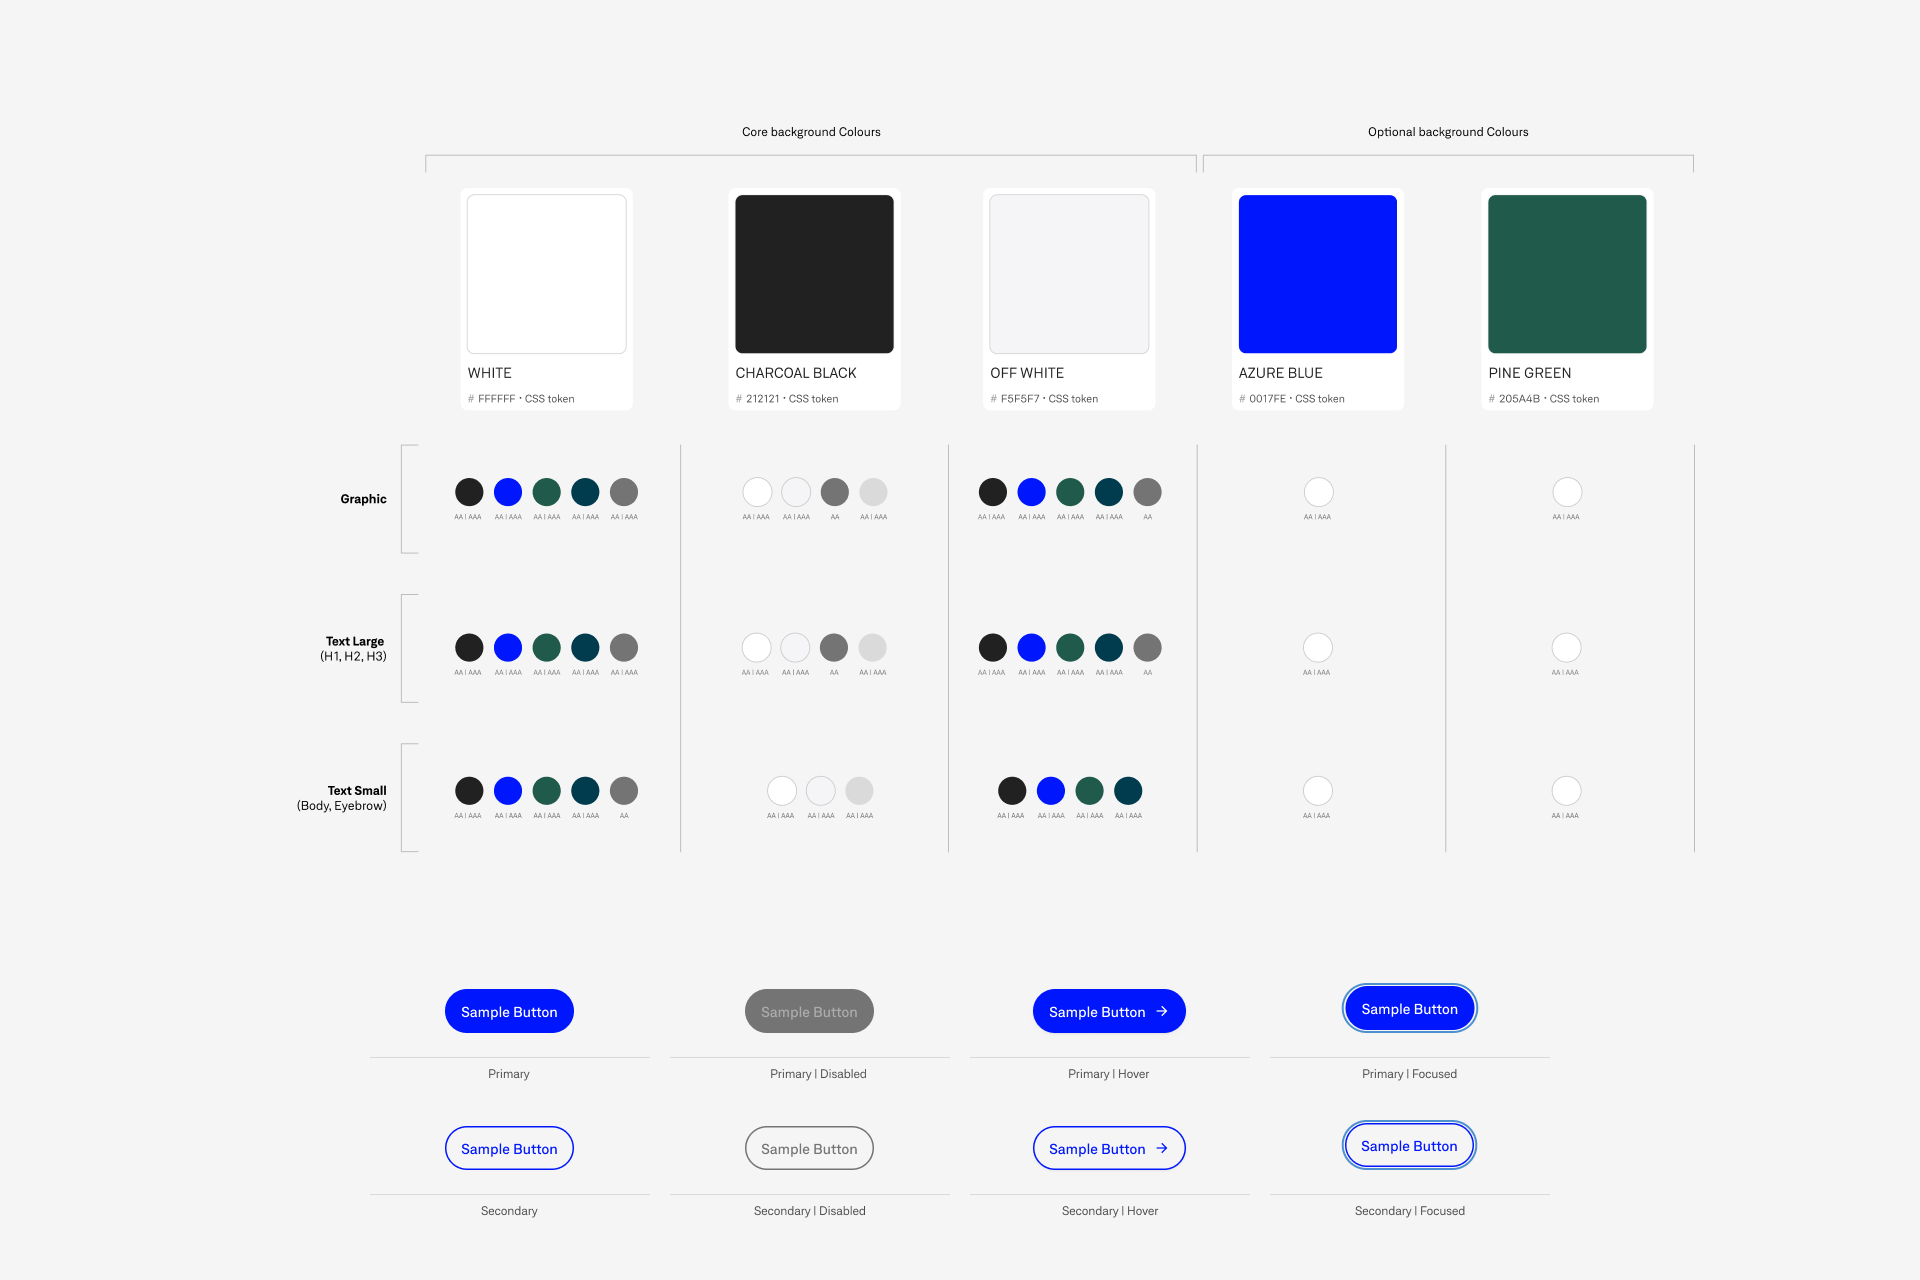
Task: Click the 'PINE GREEN' swatch name
Action: [1530, 373]
